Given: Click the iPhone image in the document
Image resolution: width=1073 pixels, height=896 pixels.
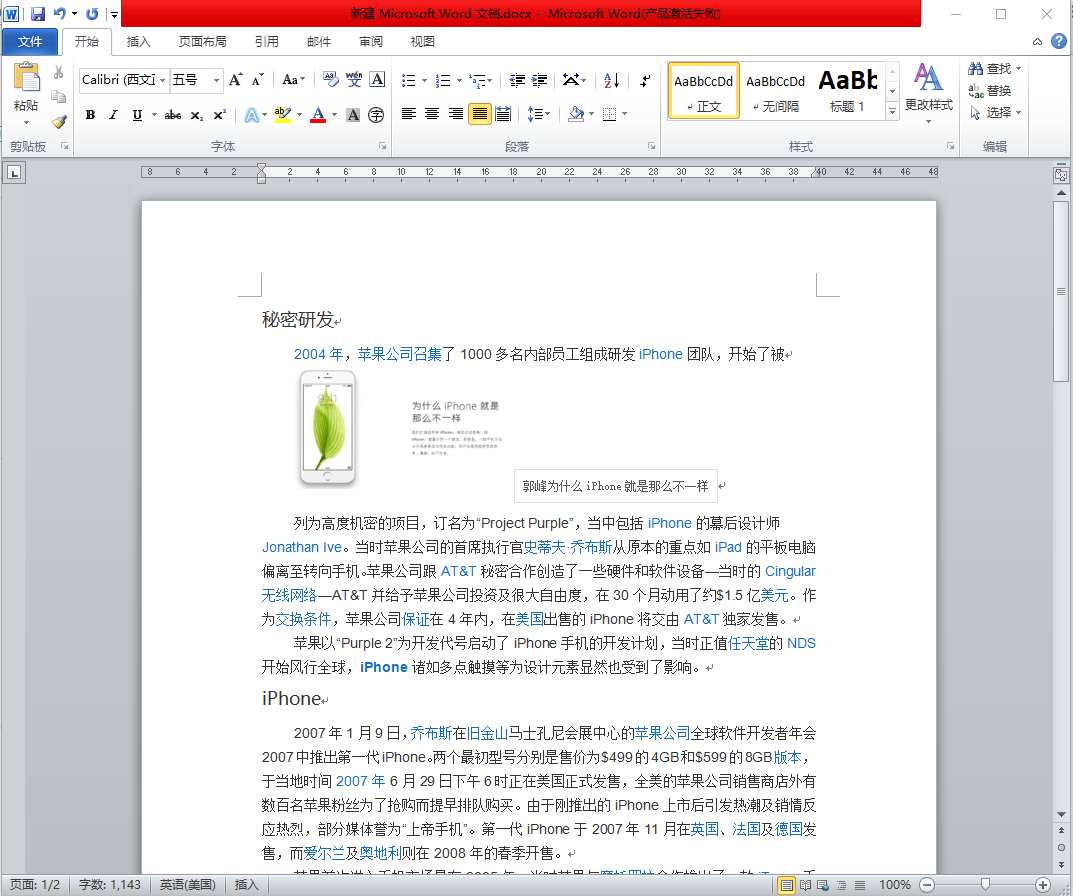Looking at the screenshot, I should [x=328, y=428].
